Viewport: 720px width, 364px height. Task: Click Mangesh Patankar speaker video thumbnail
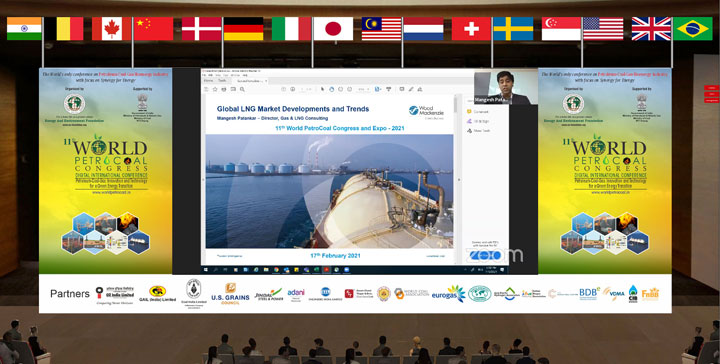[506, 88]
